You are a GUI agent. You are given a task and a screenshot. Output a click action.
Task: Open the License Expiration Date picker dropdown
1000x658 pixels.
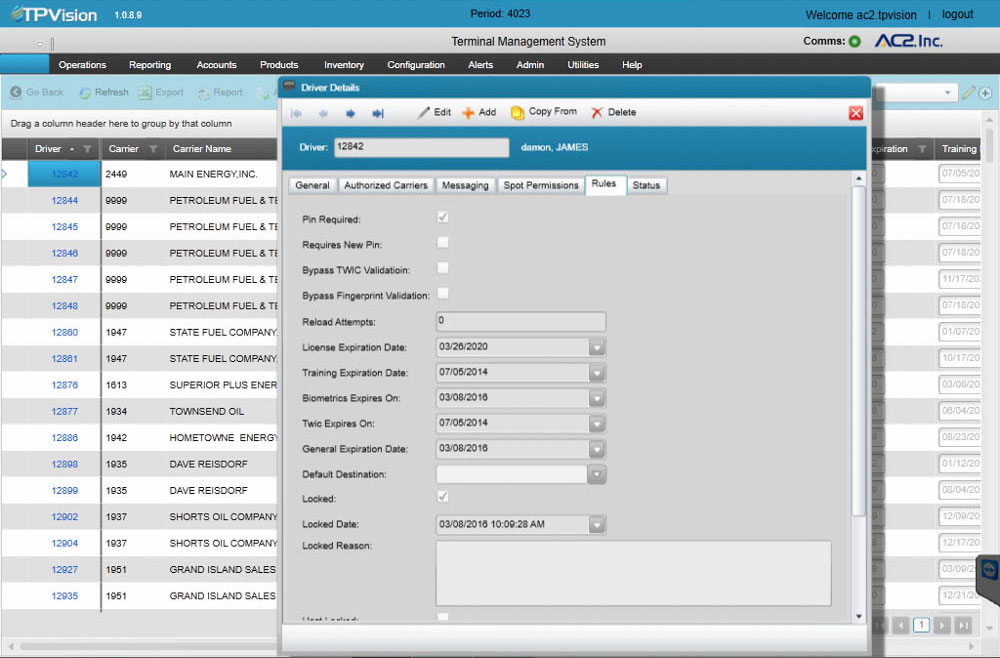pyautogui.click(x=597, y=346)
